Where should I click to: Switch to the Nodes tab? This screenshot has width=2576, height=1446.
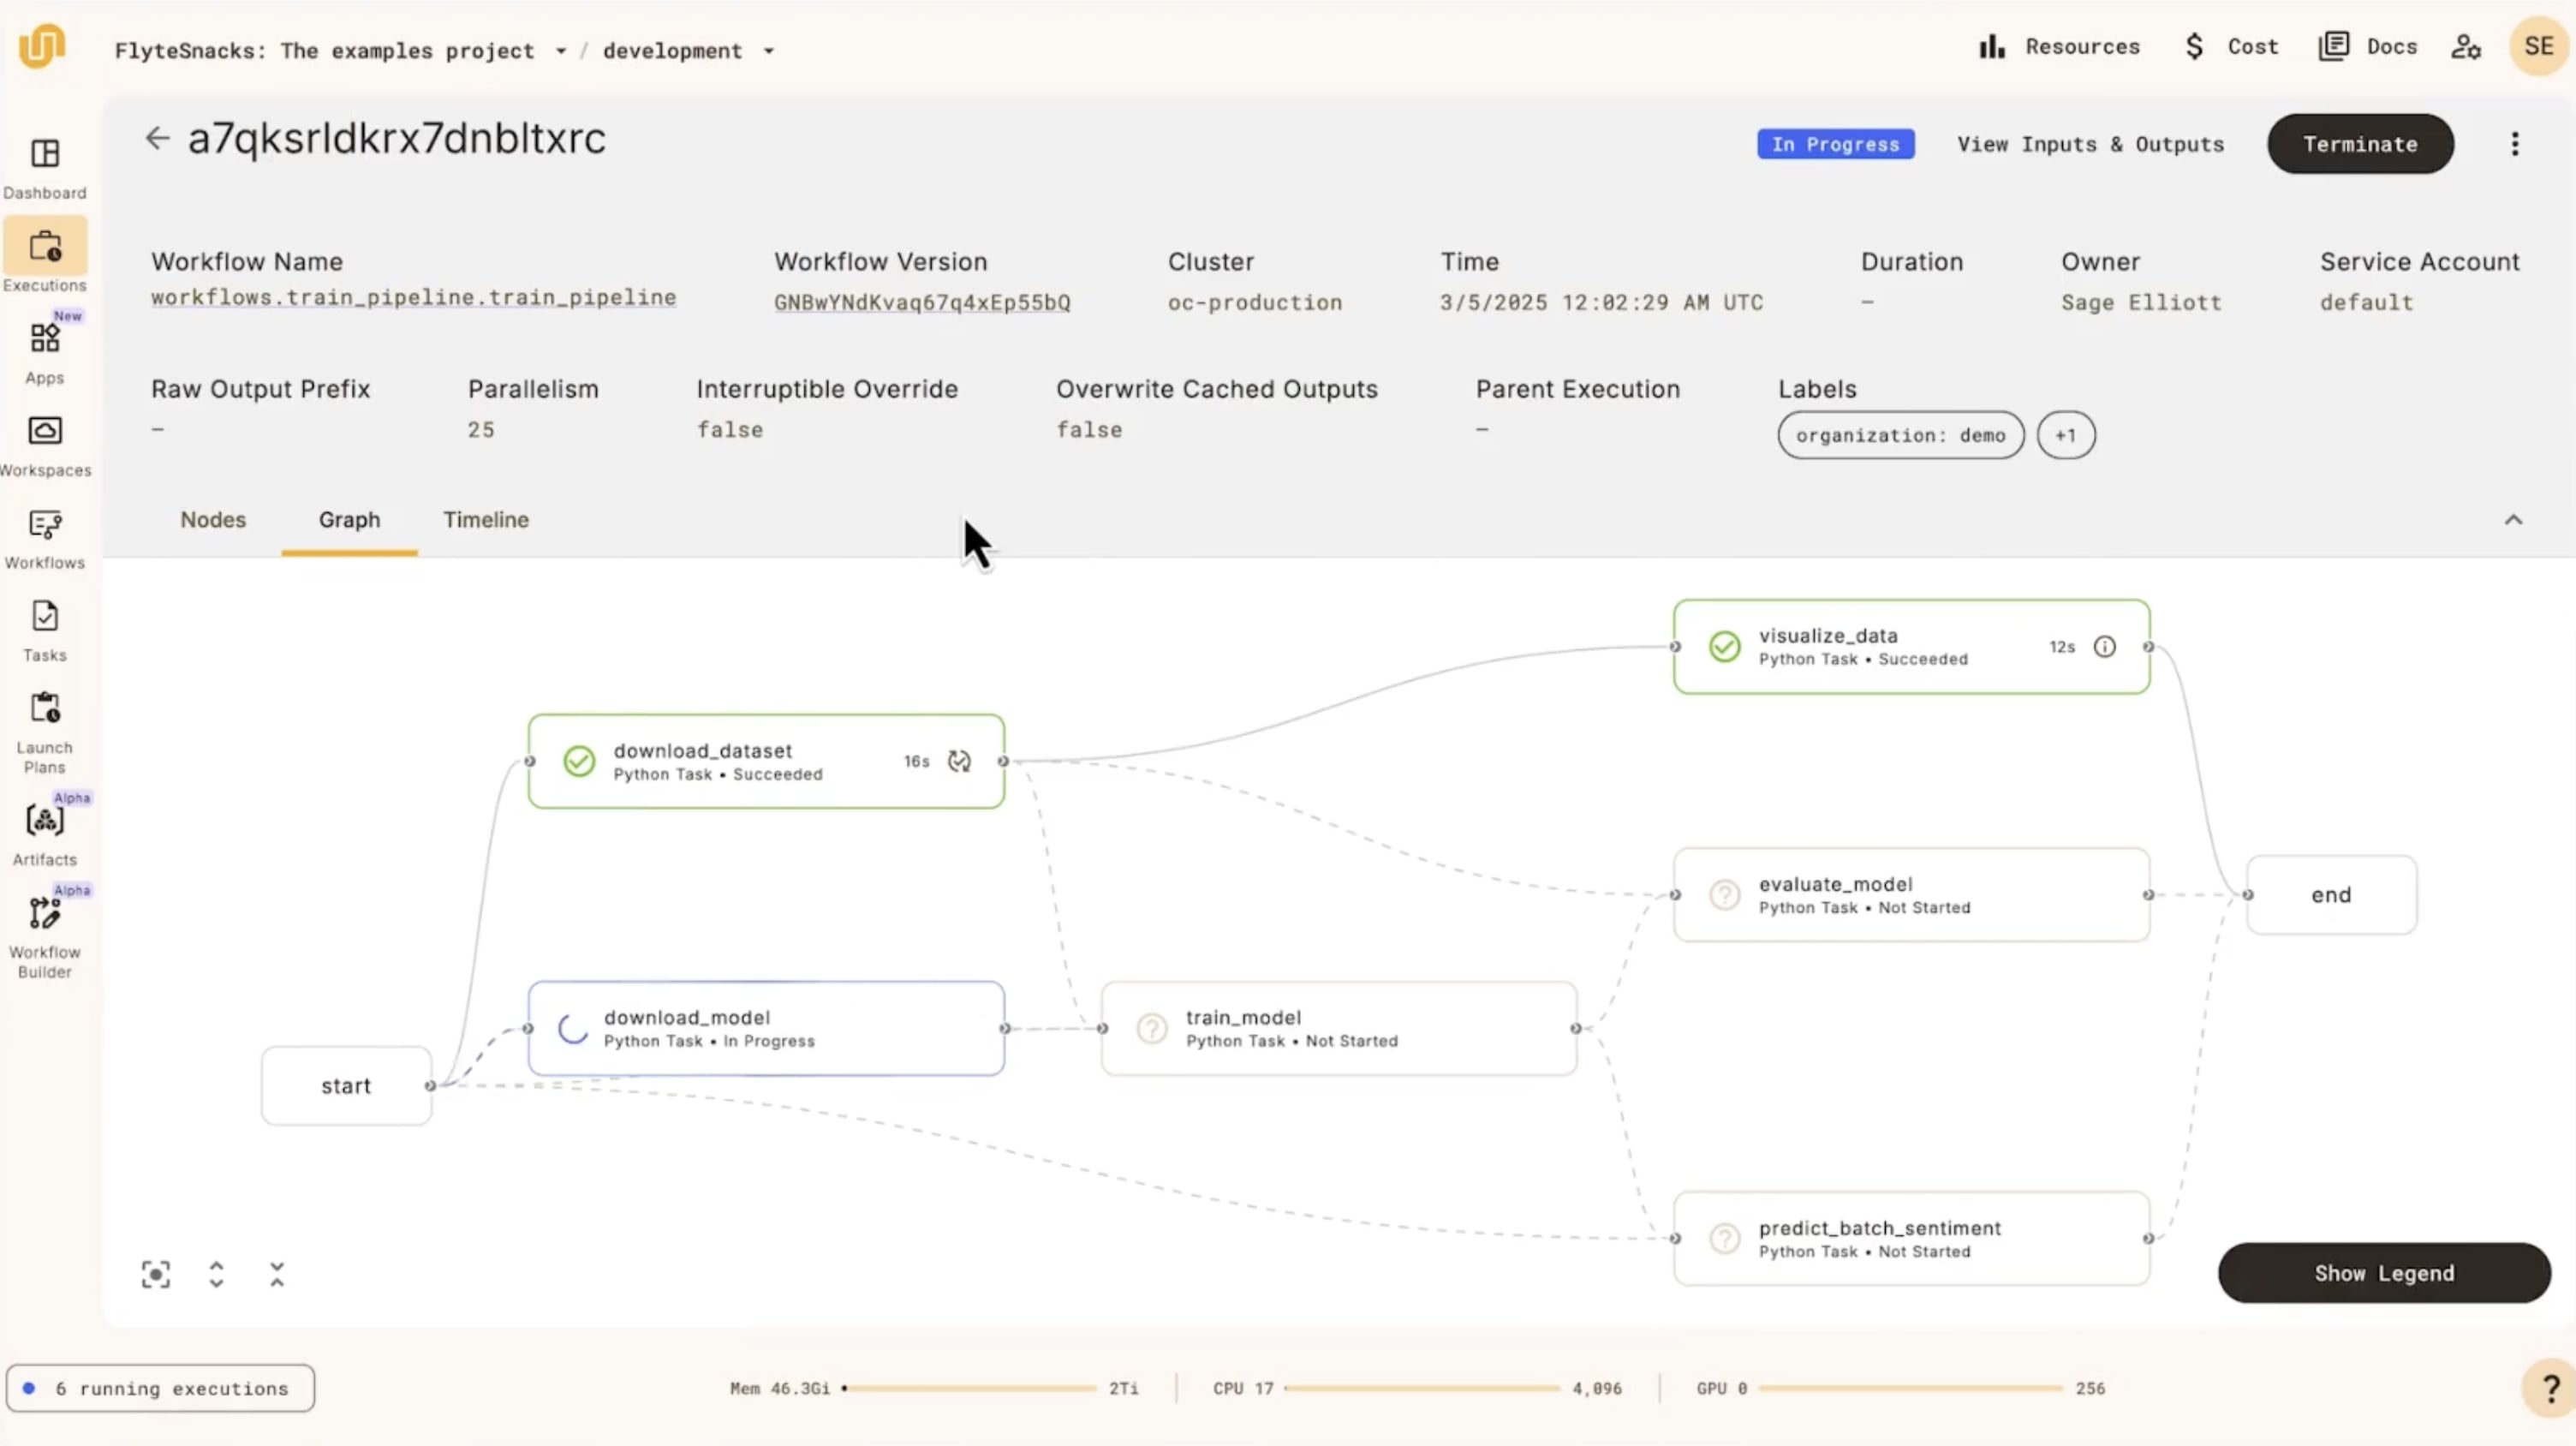click(213, 520)
